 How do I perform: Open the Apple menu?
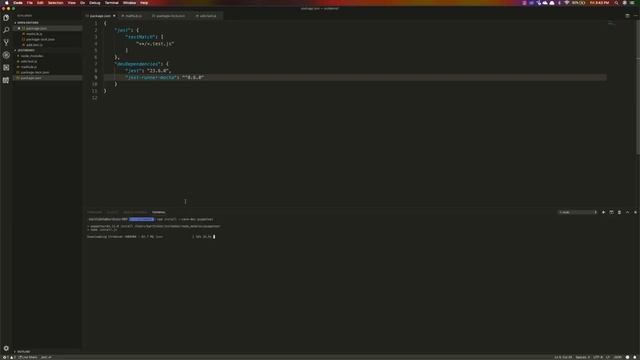(7, 3)
